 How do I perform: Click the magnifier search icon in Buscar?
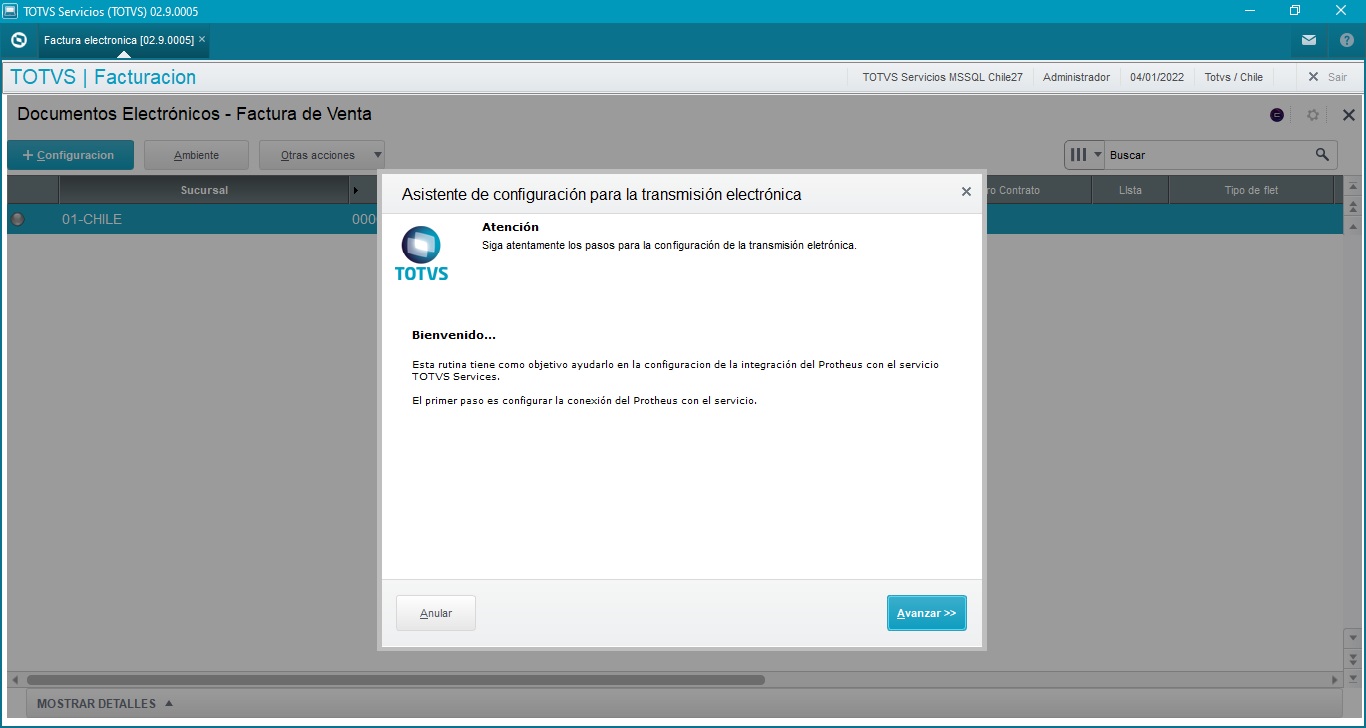(1322, 155)
